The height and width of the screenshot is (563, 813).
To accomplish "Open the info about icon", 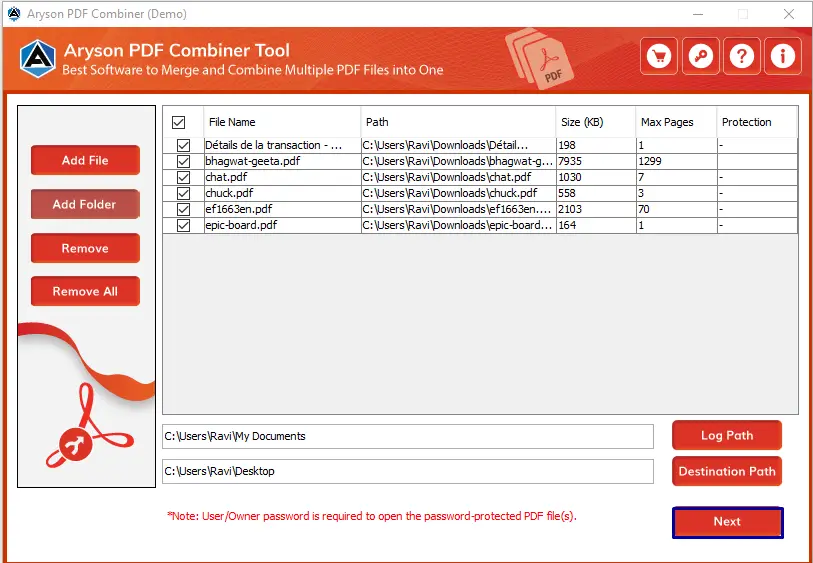I will [783, 57].
